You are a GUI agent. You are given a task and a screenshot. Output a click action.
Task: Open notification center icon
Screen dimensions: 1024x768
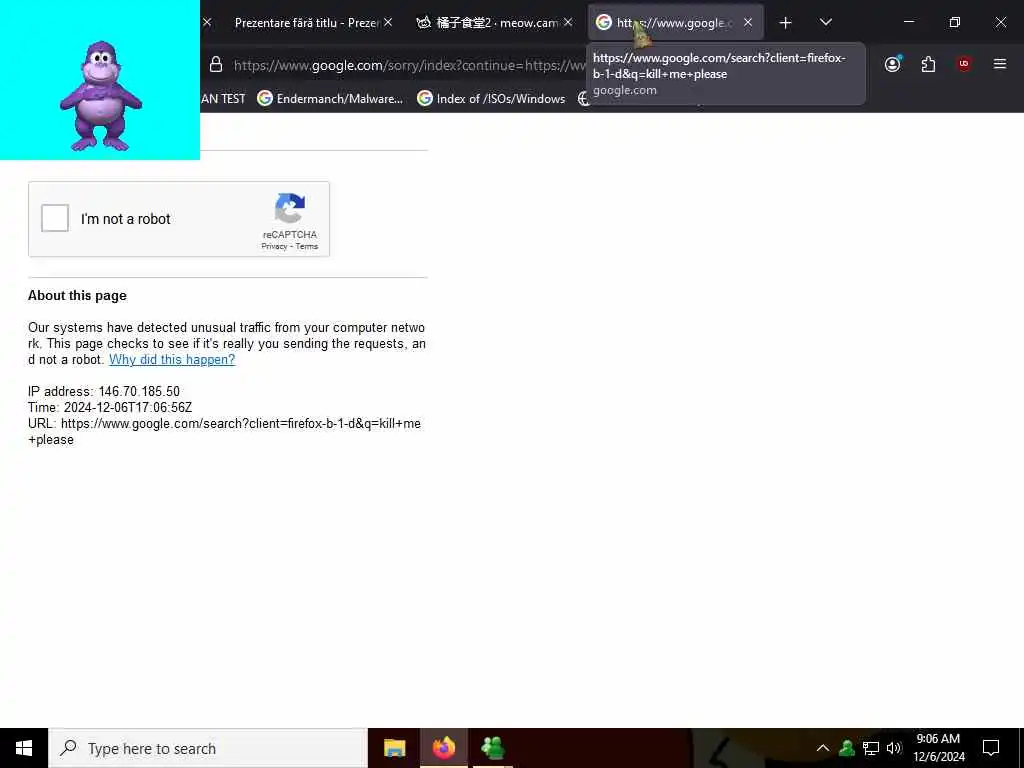(991, 748)
